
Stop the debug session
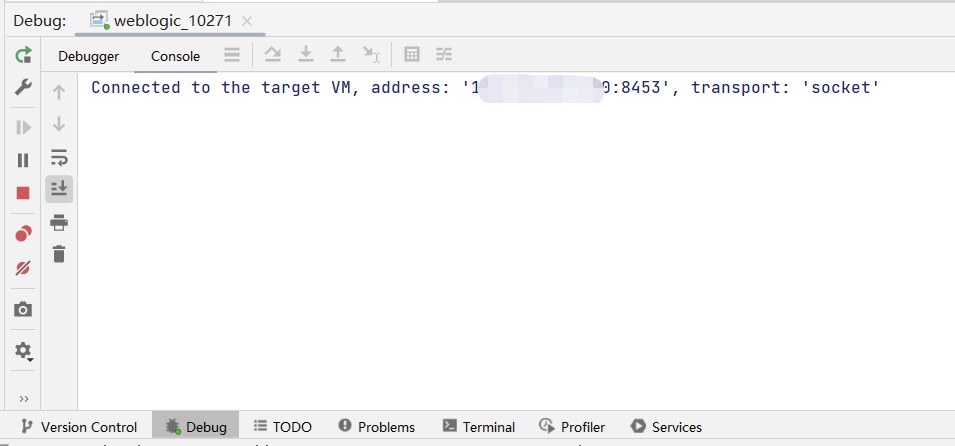pyautogui.click(x=23, y=193)
